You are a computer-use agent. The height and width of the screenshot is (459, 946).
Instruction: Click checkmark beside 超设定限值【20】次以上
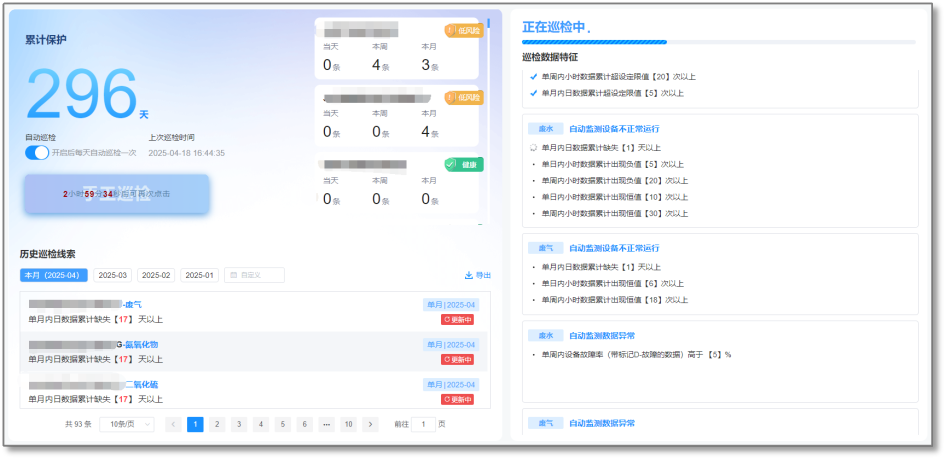pos(533,77)
